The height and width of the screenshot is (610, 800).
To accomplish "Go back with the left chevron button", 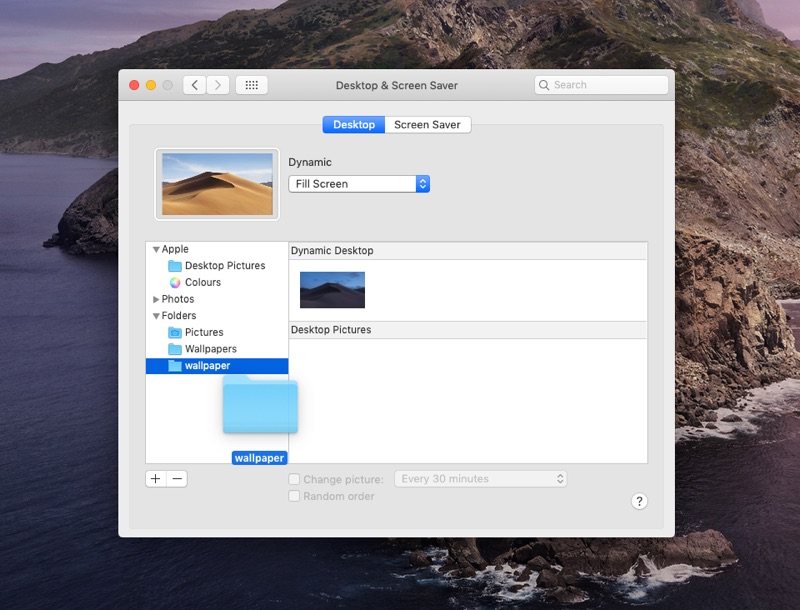I will pos(194,85).
